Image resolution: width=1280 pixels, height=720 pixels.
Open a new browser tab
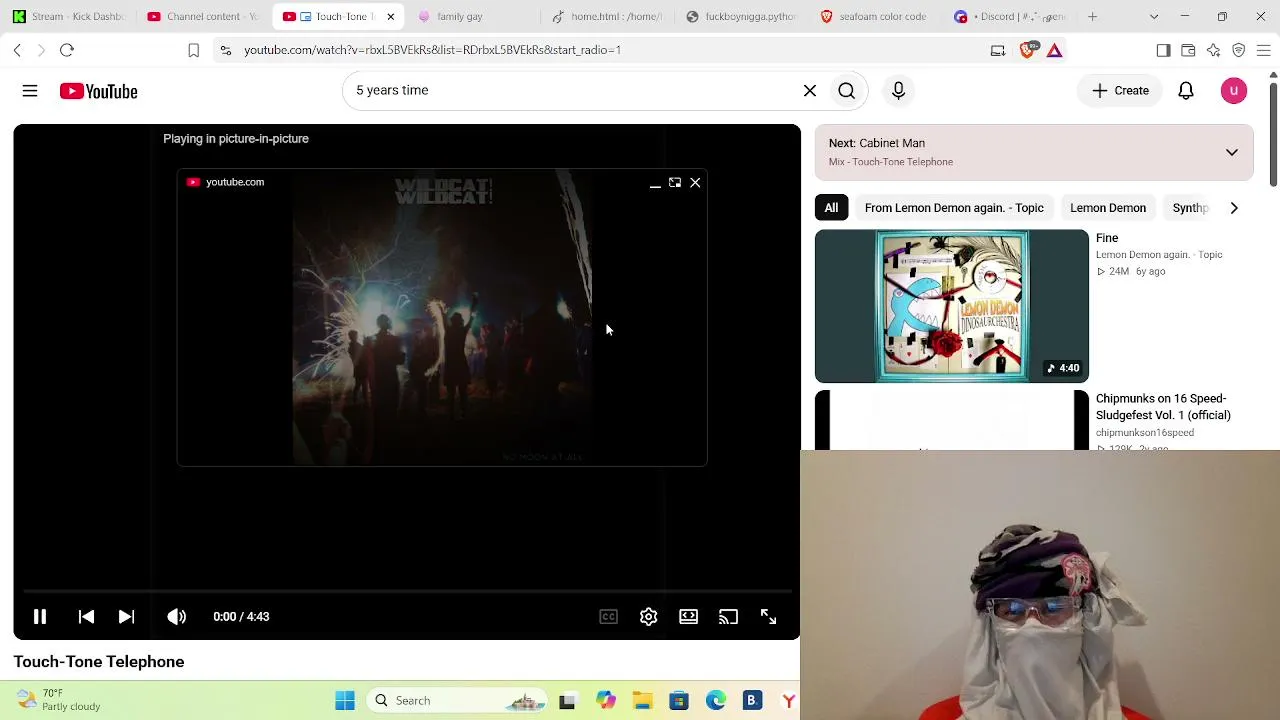point(1092,17)
